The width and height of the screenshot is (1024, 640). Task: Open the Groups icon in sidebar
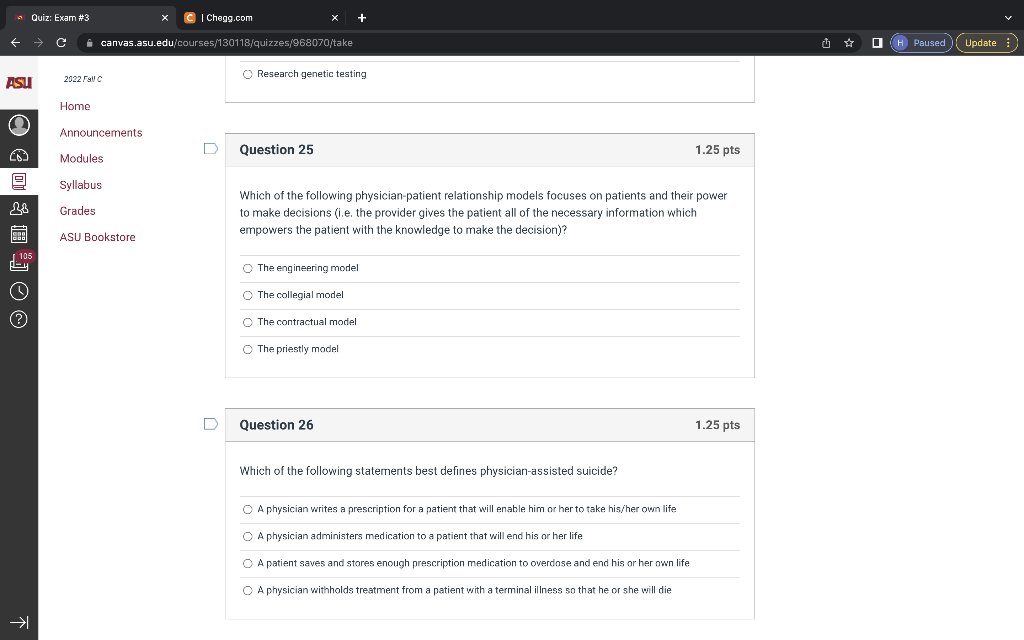(19, 208)
